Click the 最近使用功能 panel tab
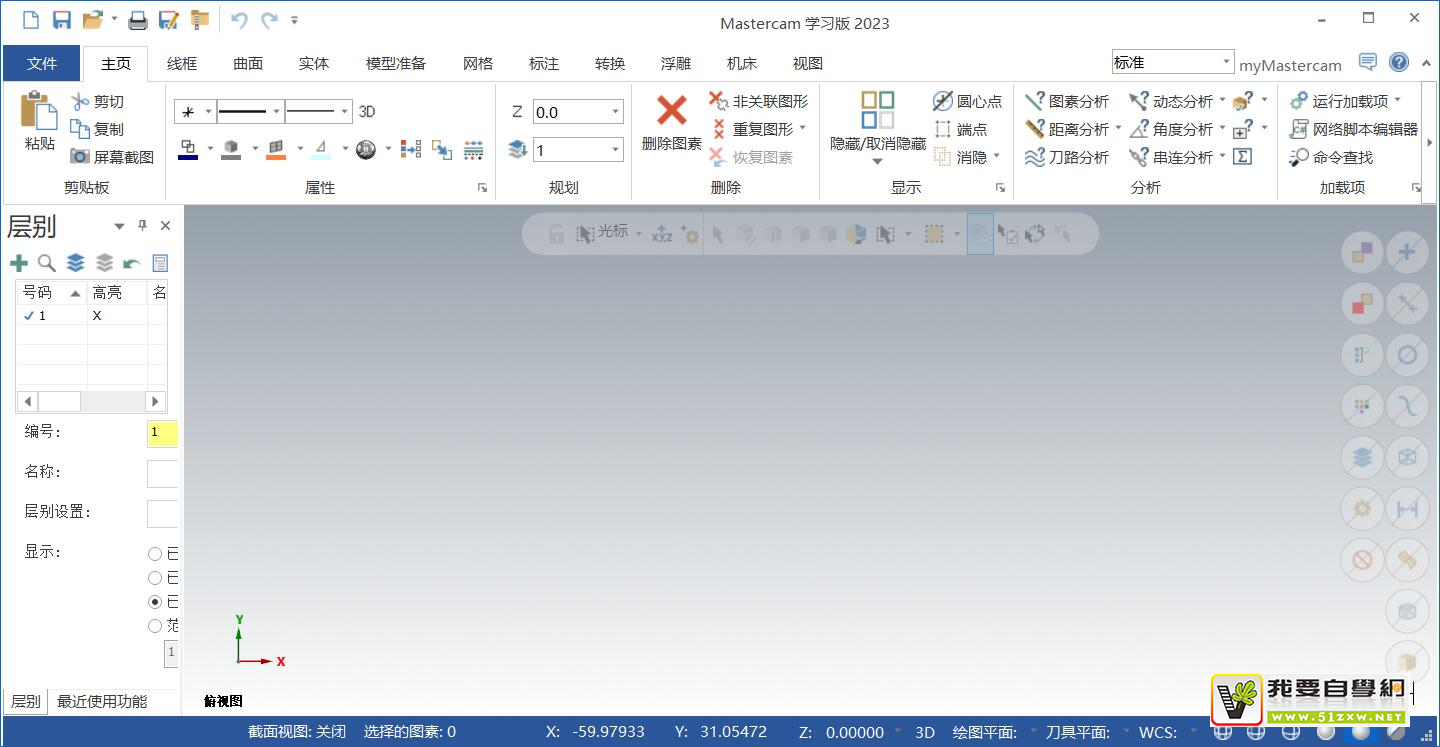This screenshot has height=747, width=1440. pos(102,702)
